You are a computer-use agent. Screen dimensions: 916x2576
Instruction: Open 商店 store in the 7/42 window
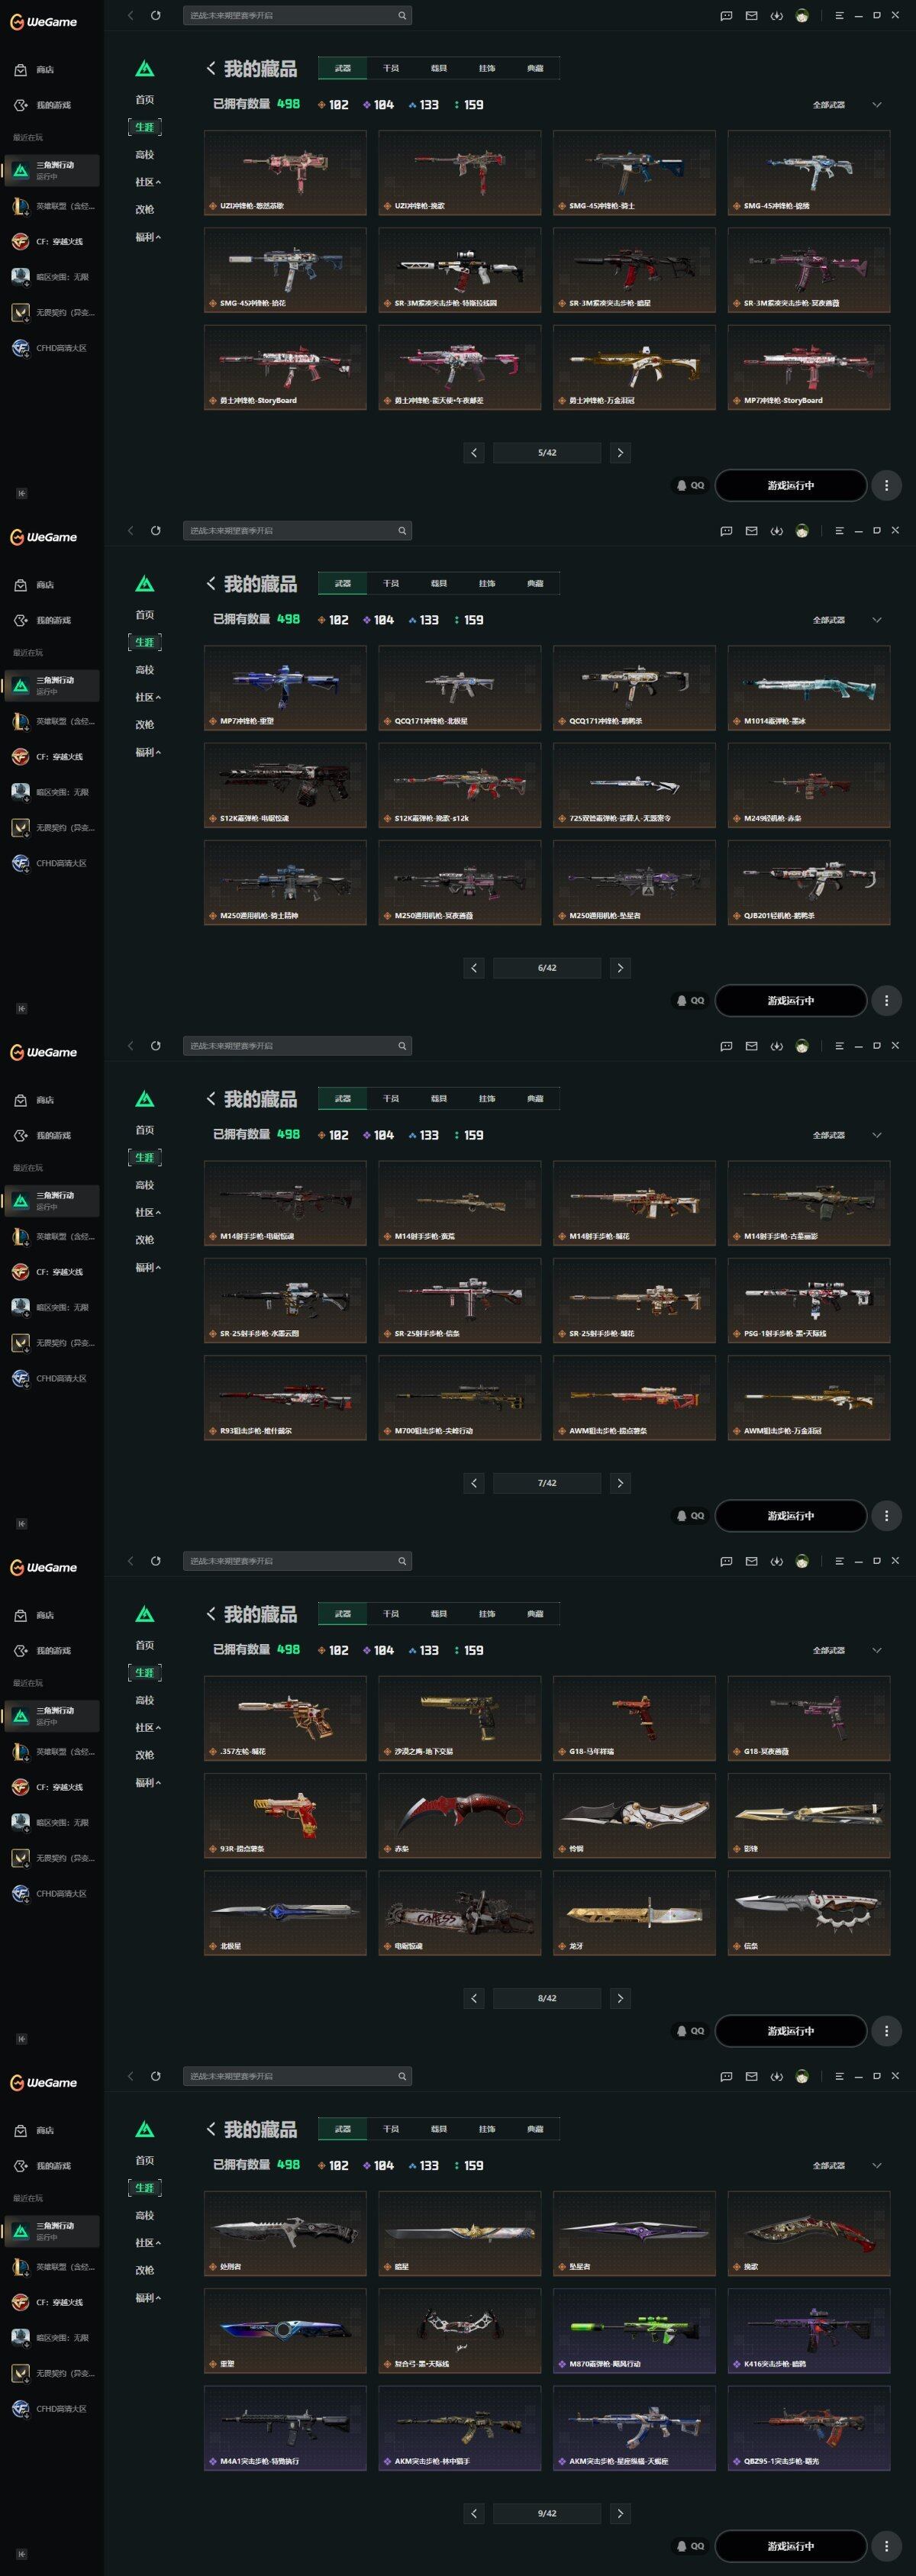(34, 1100)
